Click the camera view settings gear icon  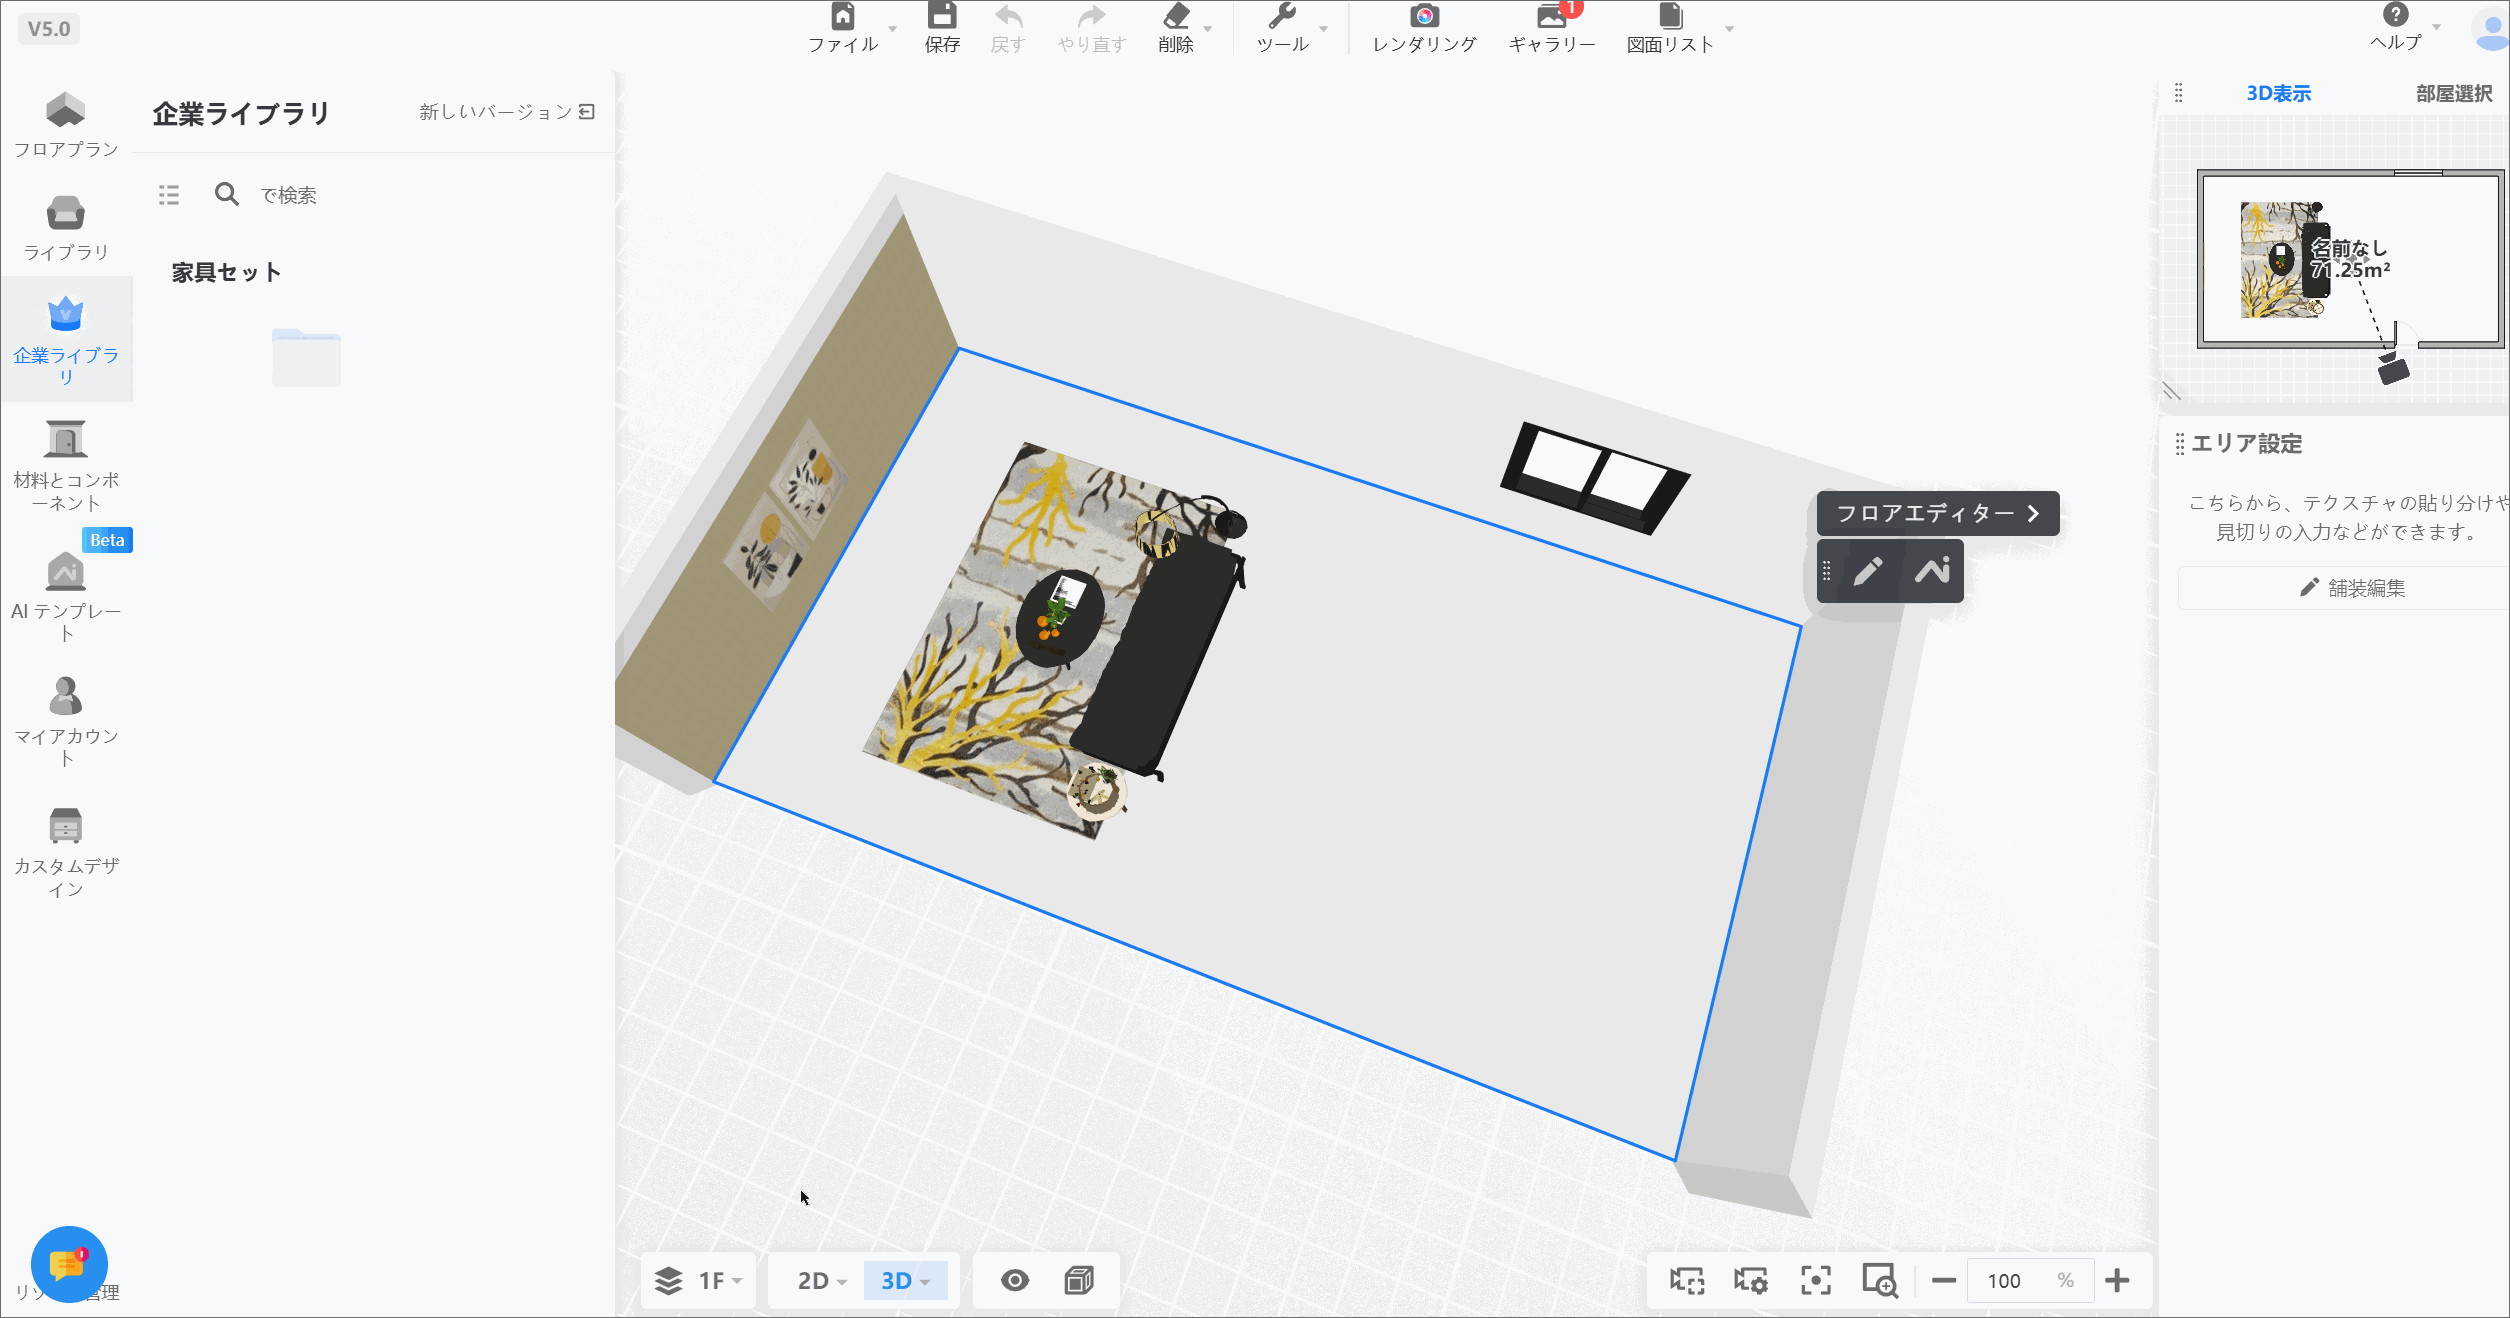(1751, 1280)
